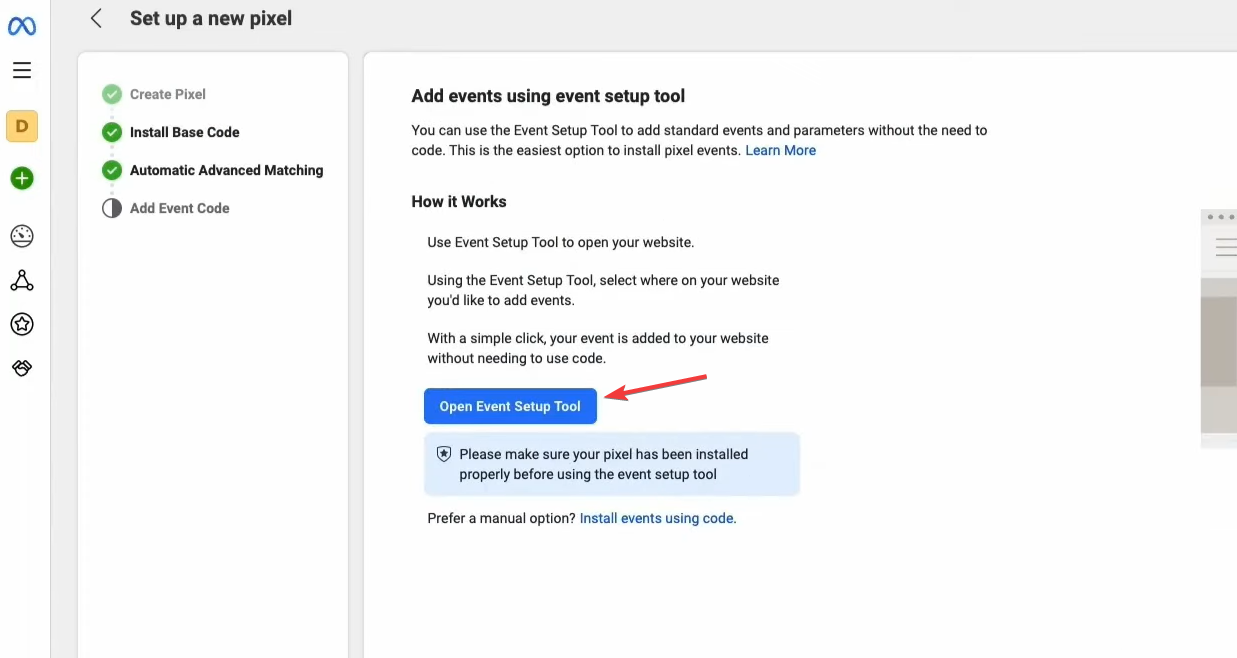Click the green plus create button

pyautogui.click(x=22, y=179)
